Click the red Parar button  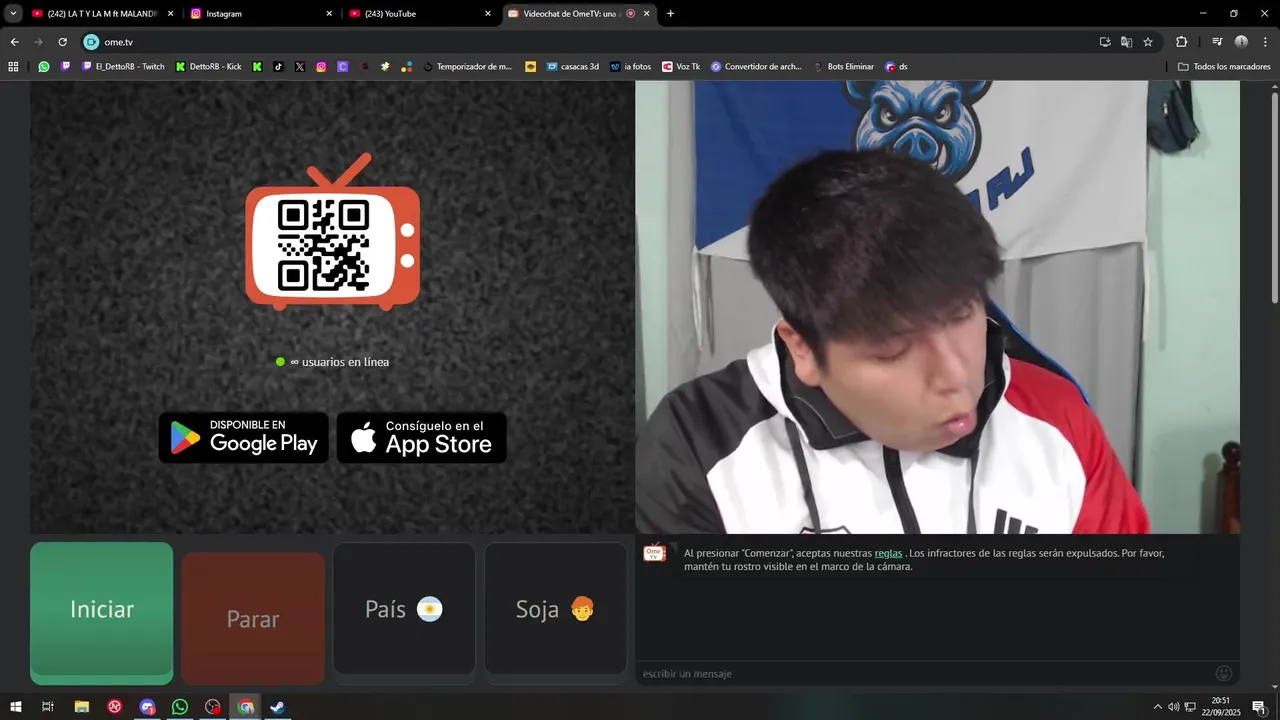[253, 619]
